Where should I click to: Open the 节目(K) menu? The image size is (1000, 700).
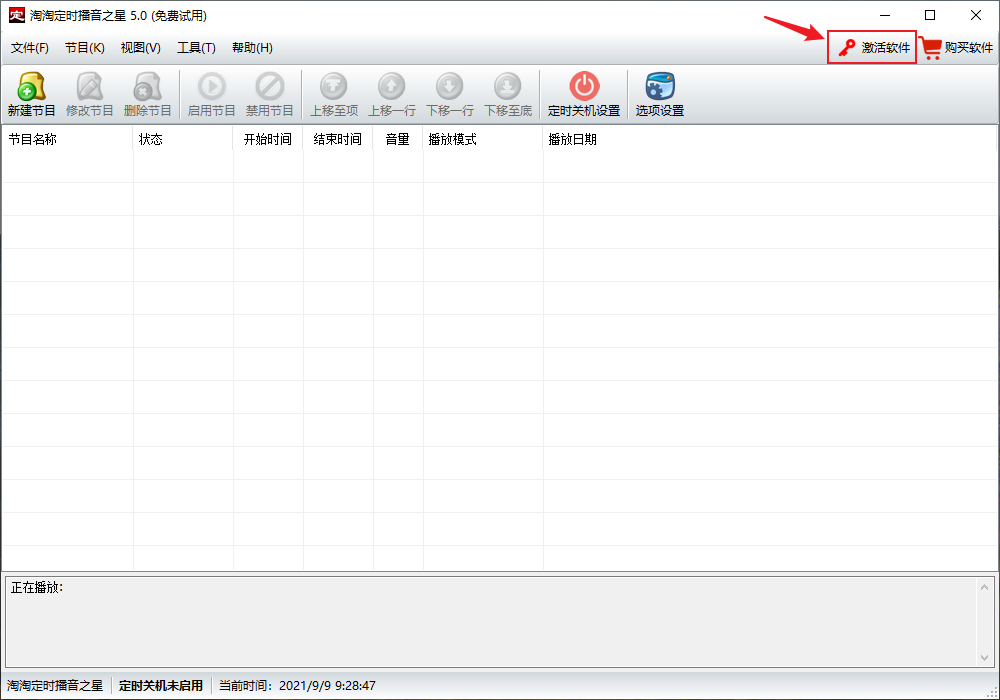tap(85, 48)
